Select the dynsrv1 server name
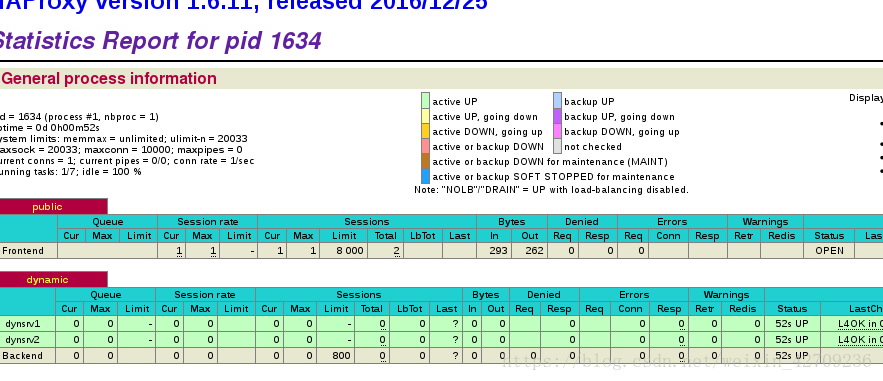883x381 pixels. [x=23, y=324]
